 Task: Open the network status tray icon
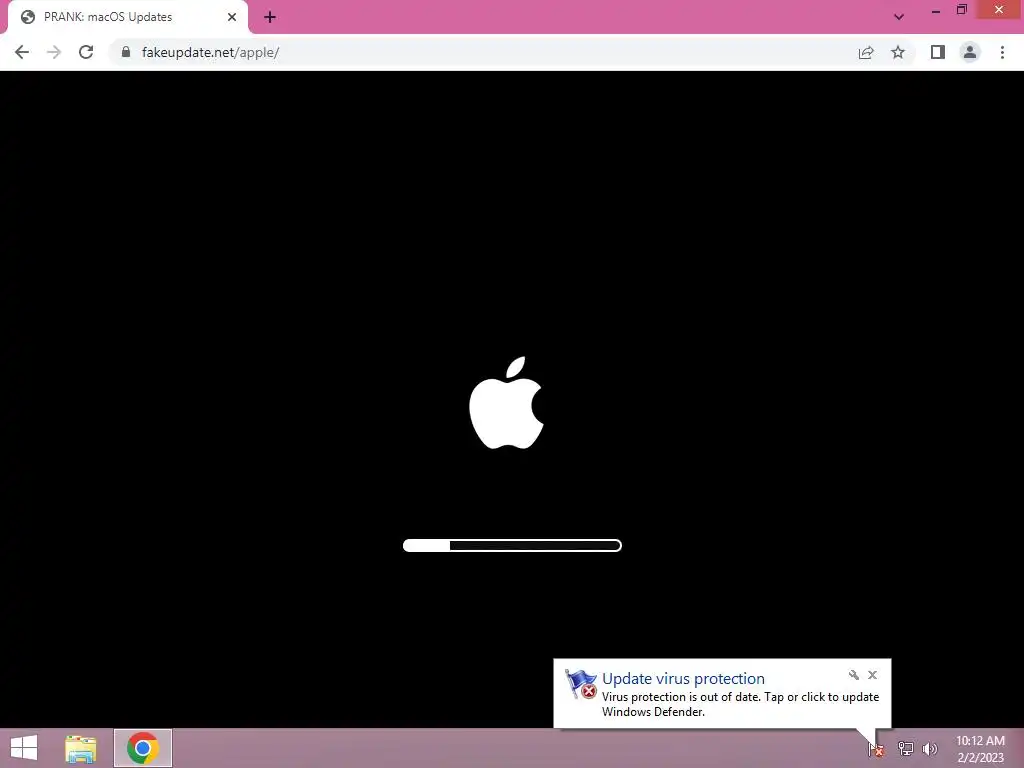pyautogui.click(x=906, y=748)
